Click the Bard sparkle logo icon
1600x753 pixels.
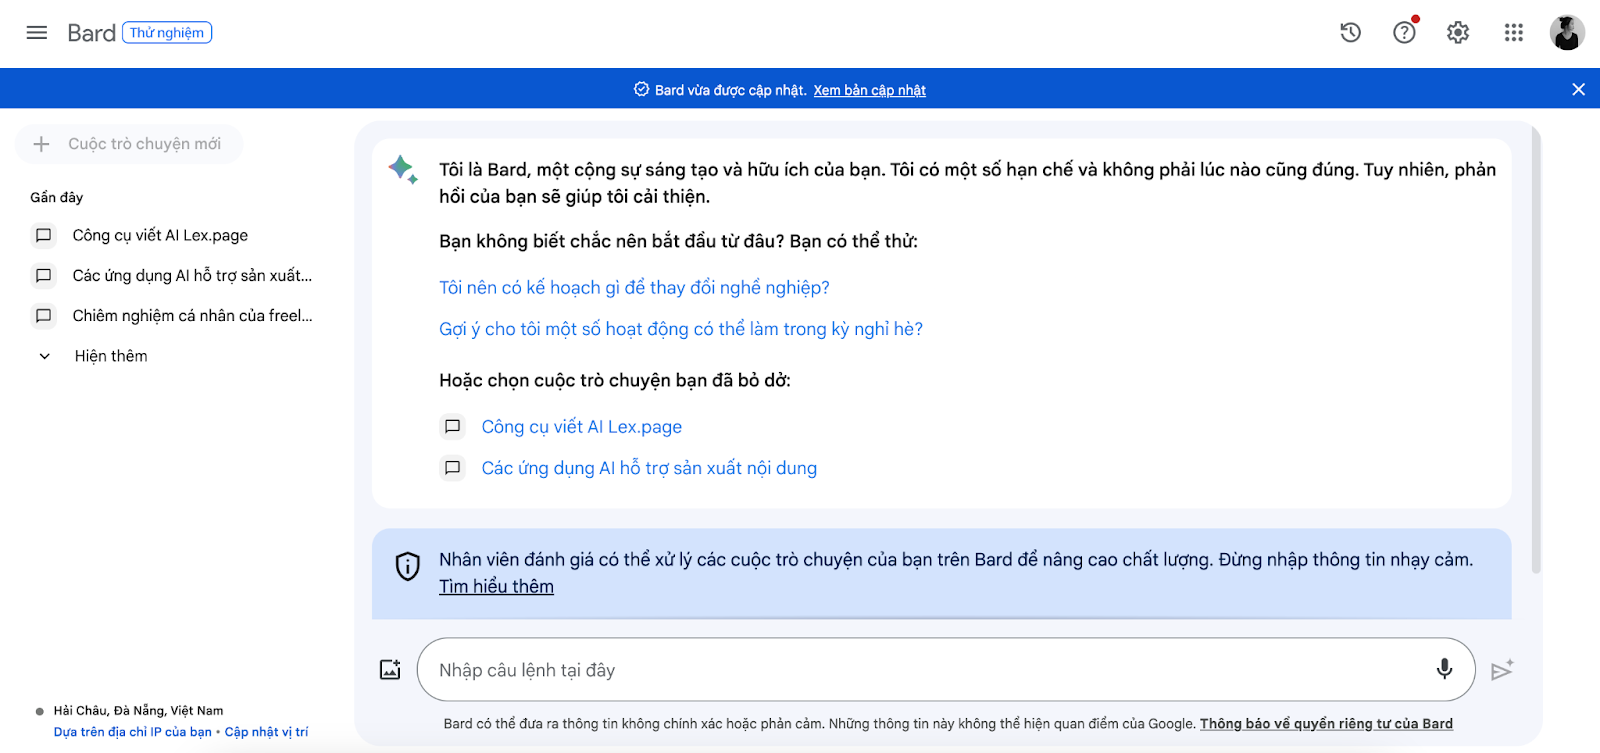click(x=403, y=169)
